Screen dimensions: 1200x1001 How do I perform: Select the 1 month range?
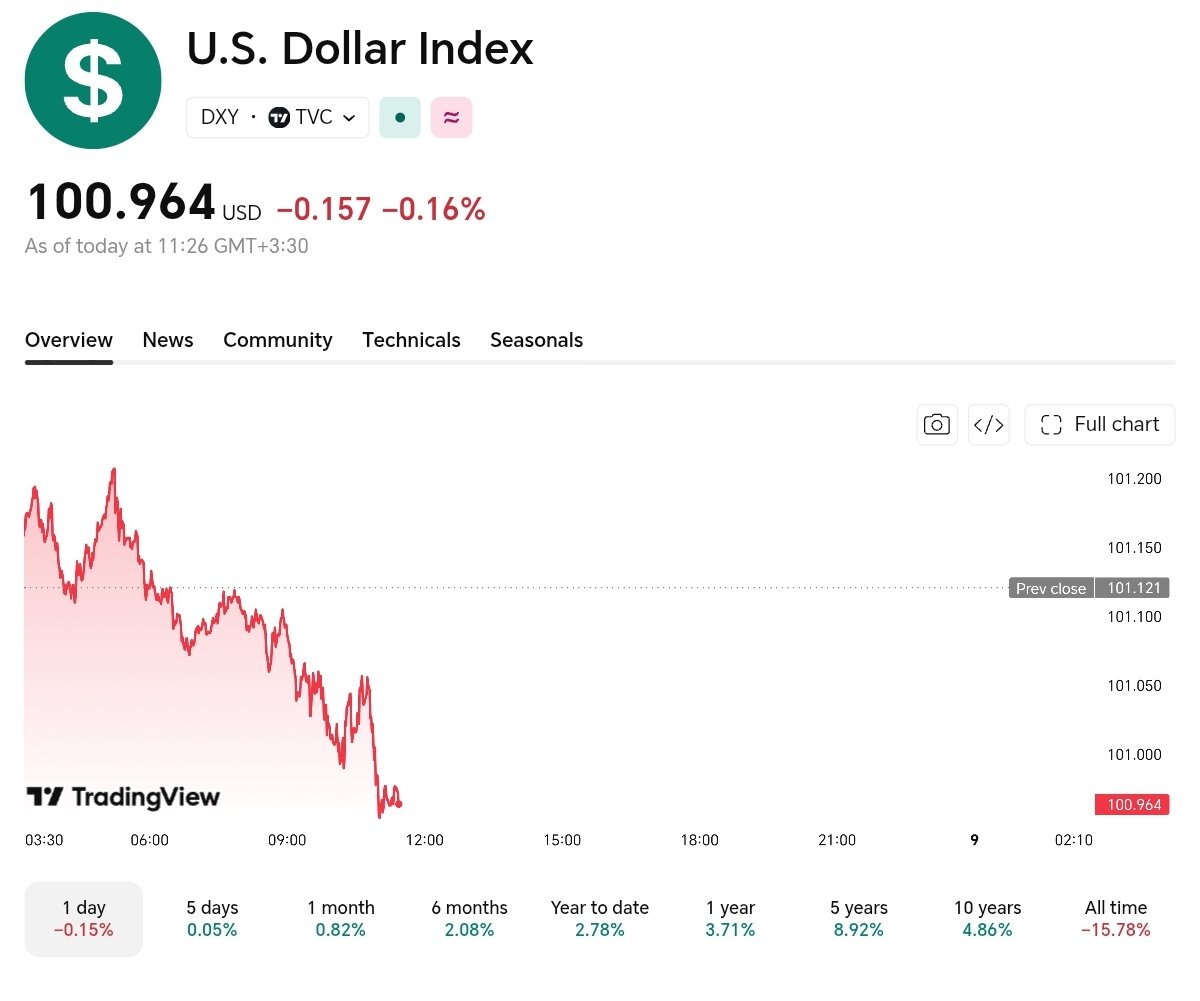(x=341, y=919)
